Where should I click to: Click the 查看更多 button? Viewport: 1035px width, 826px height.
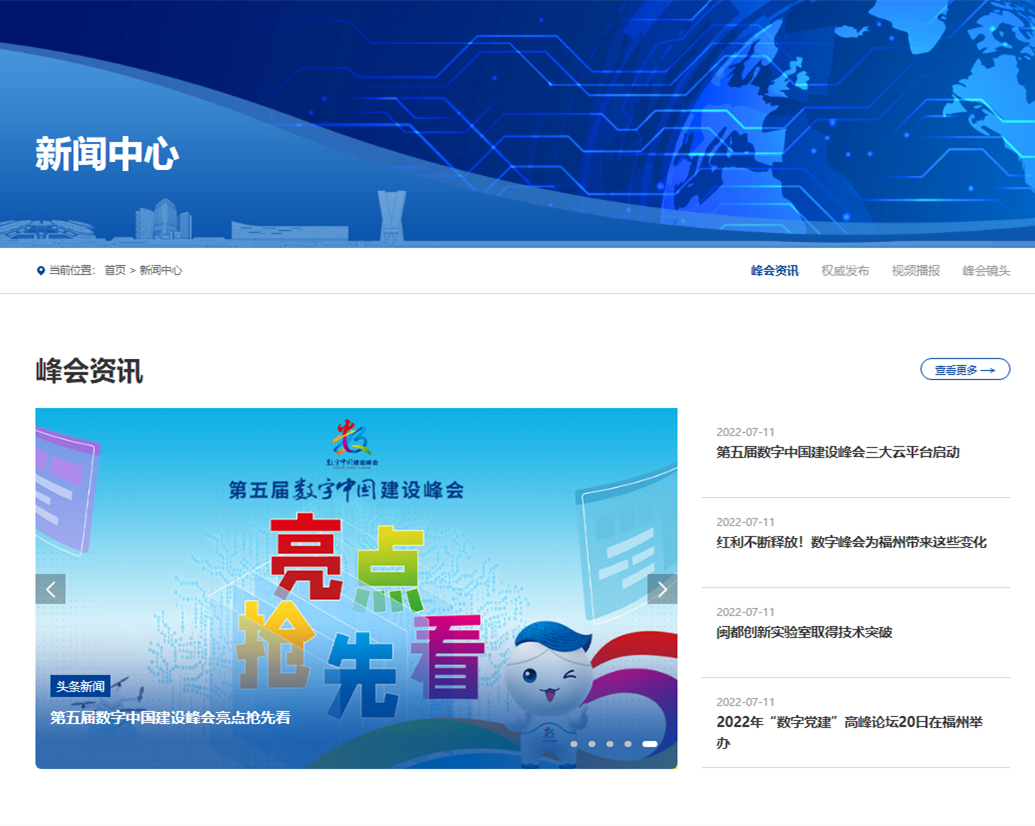[965, 370]
